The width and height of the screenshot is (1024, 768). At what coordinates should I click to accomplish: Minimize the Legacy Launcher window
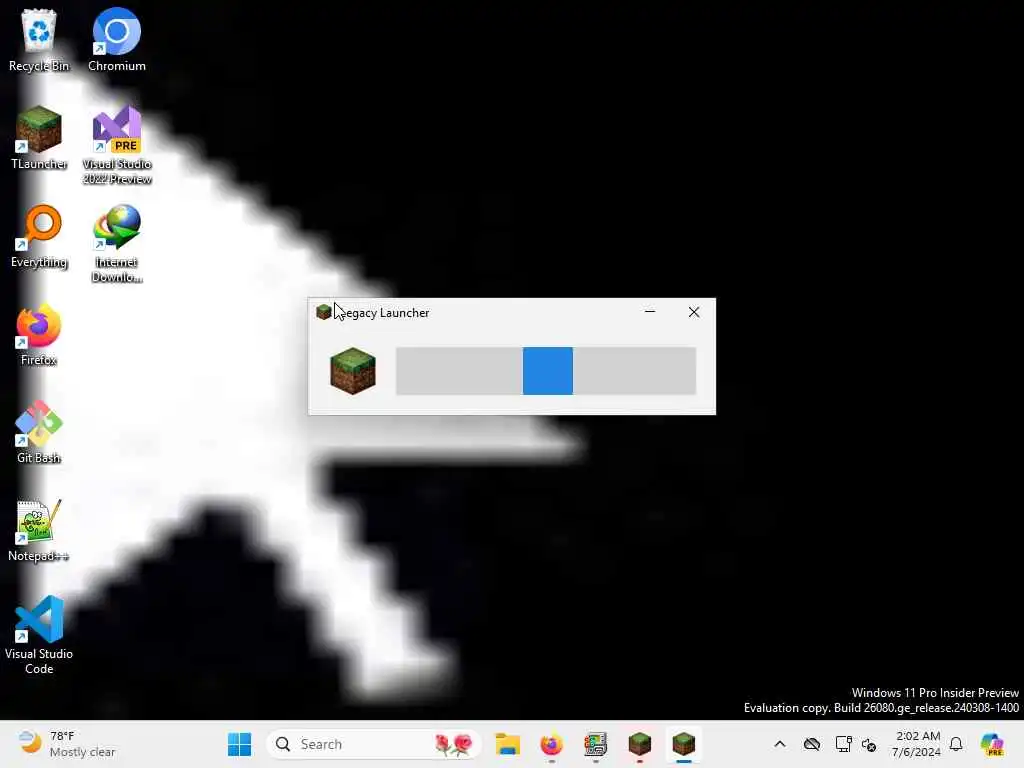(650, 312)
